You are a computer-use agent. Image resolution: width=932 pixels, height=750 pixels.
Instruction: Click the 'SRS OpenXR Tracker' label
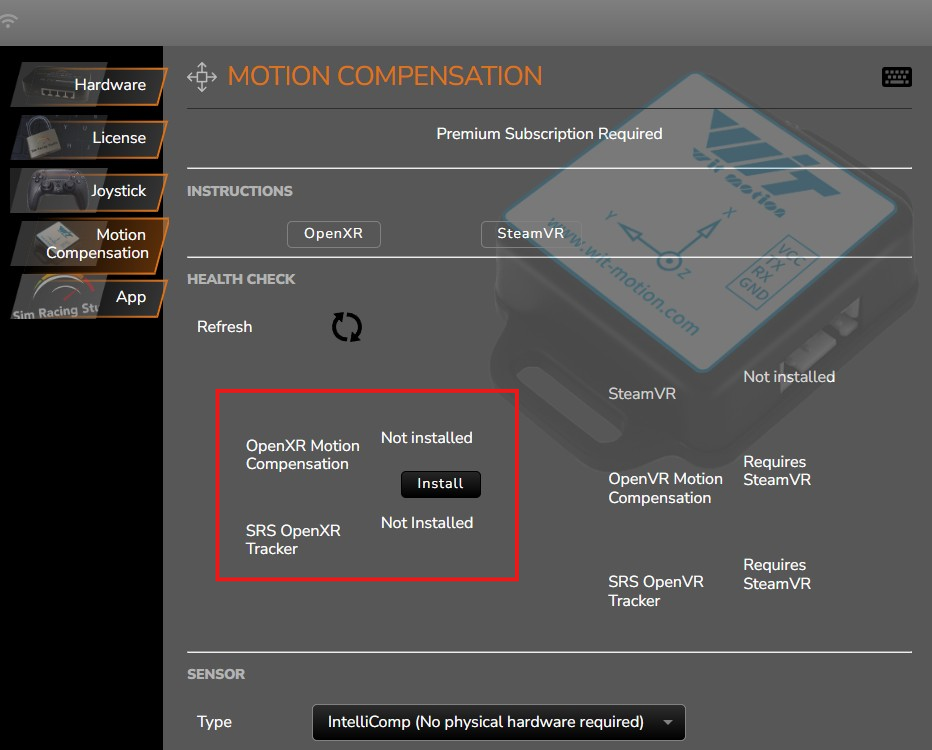pos(293,540)
